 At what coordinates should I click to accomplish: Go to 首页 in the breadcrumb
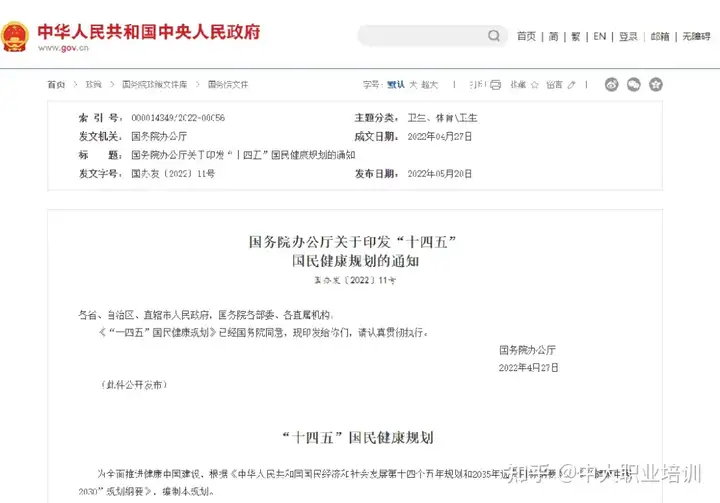point(56,85)
